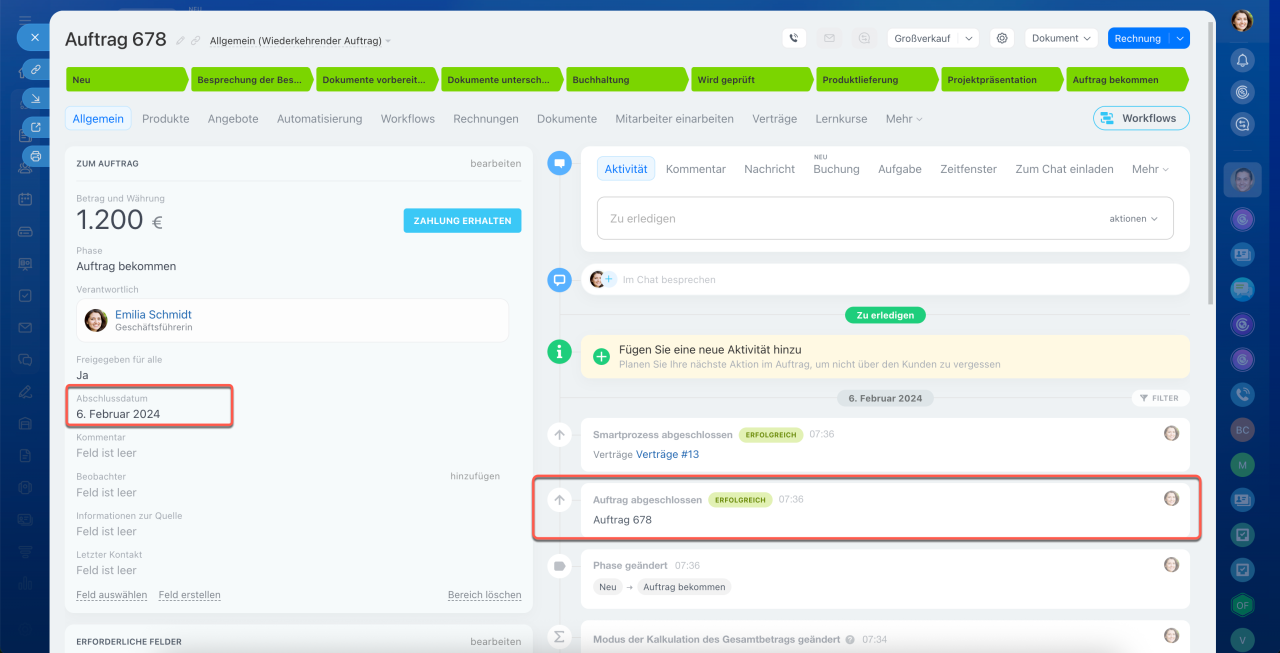Screen dimensions: 1280x653
Task: Click the Workflows button on the right
Action: click(x=1140, y=118)
